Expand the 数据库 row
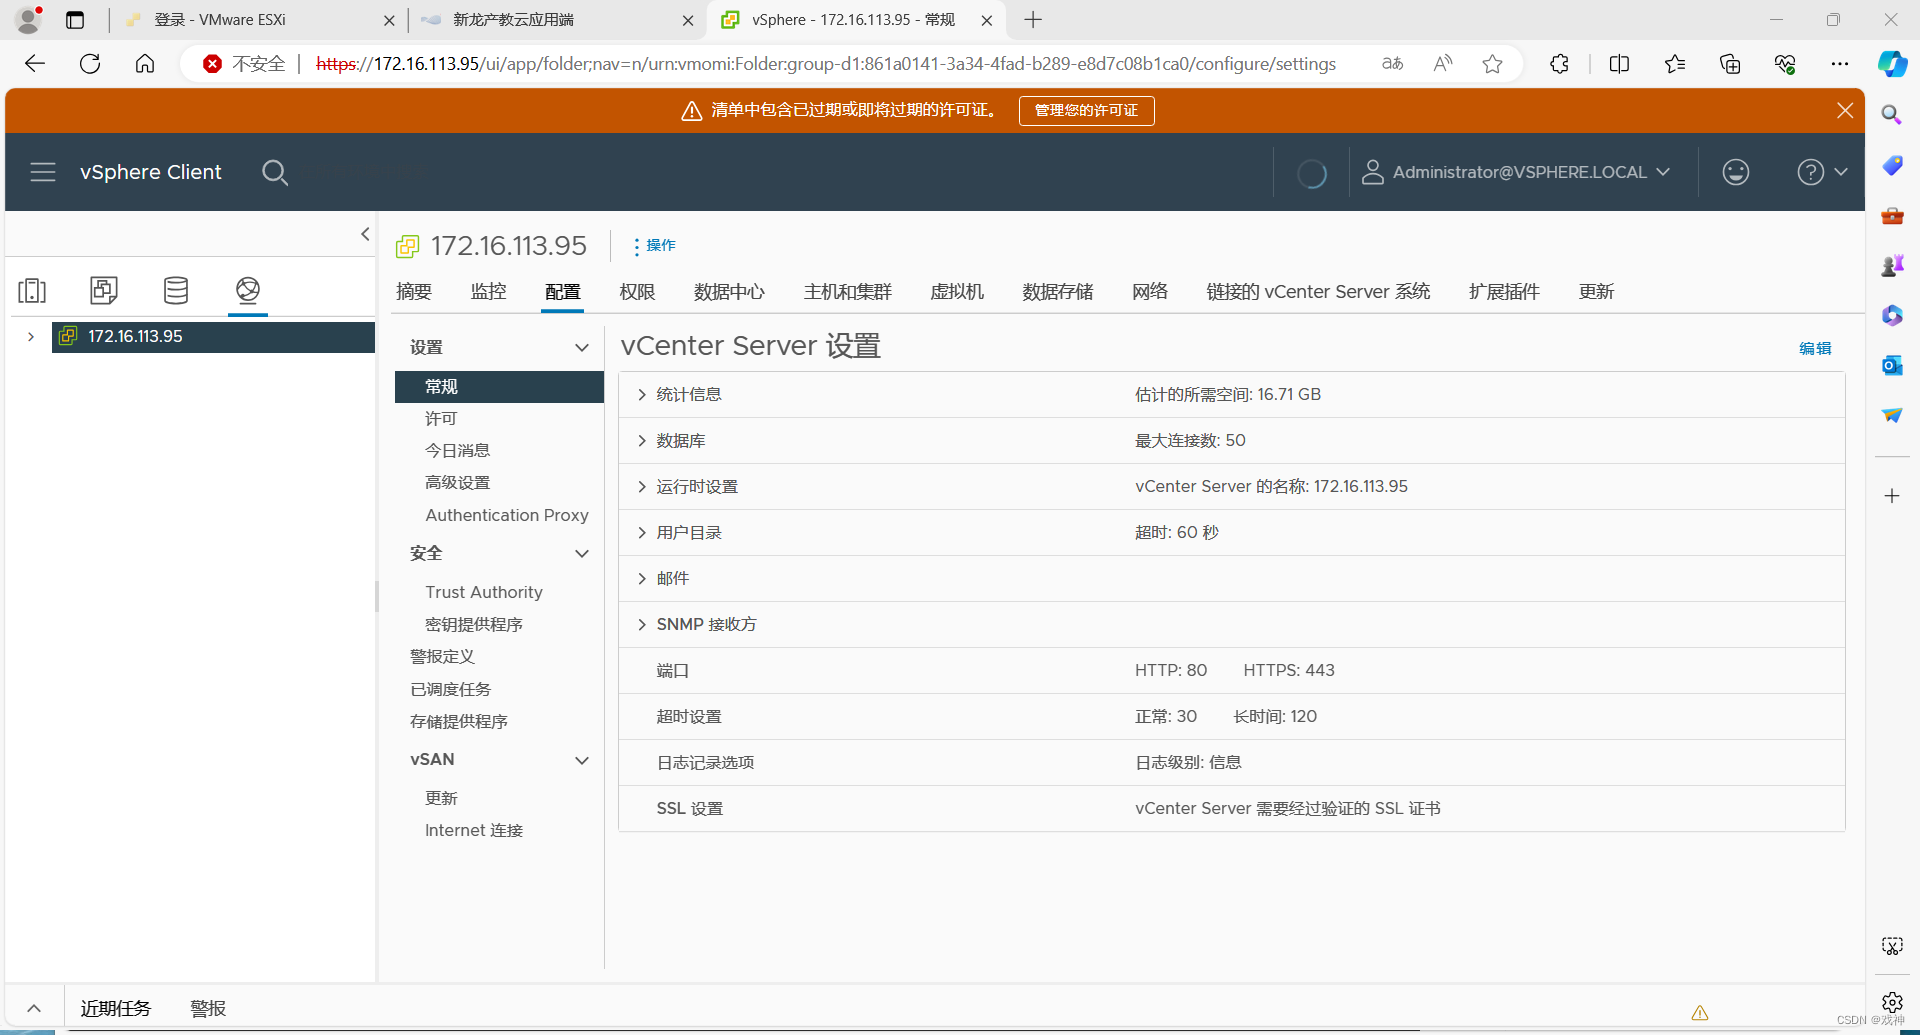This screenshot has height=1035, width=1920. pos(642,440)
